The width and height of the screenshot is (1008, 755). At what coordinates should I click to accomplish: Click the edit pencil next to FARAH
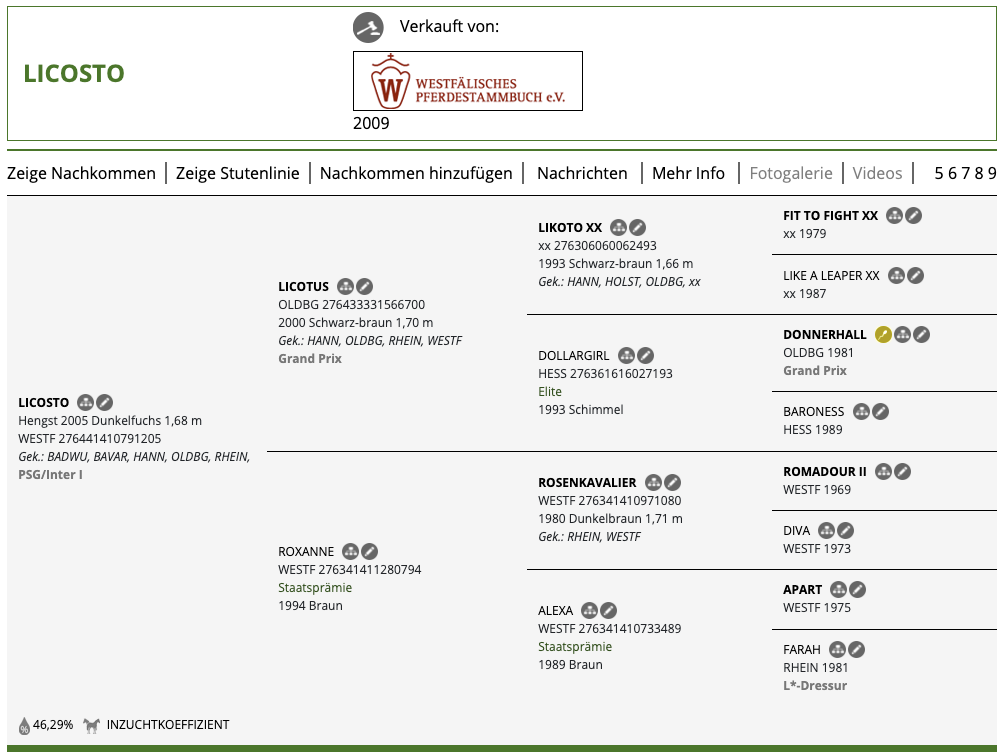click(856, 650)
